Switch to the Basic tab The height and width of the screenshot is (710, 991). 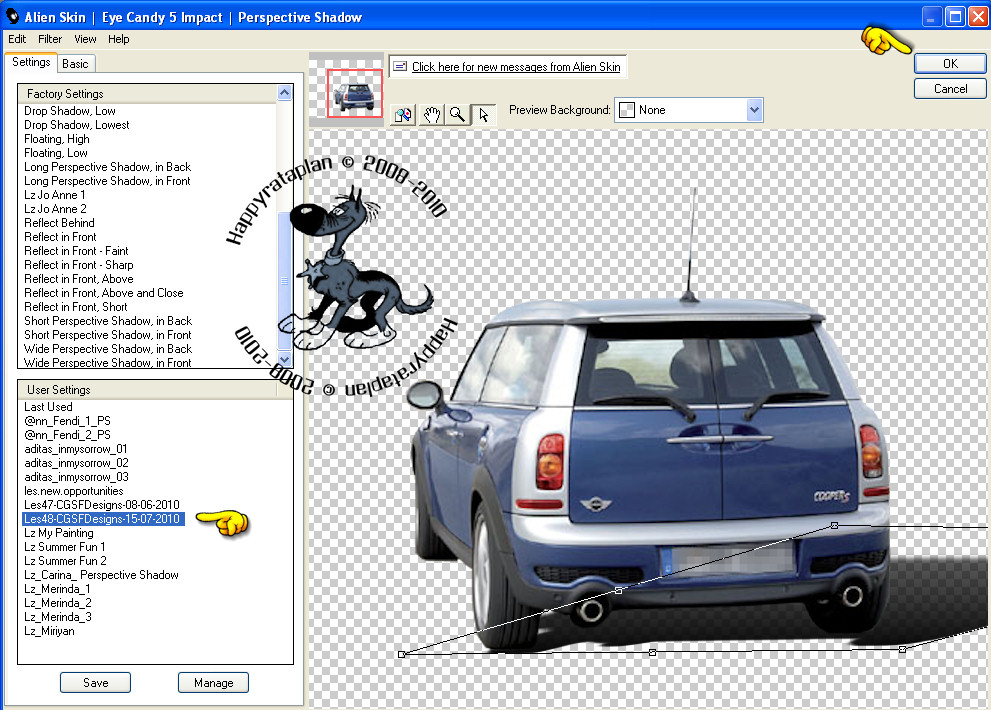click(75, 64)
